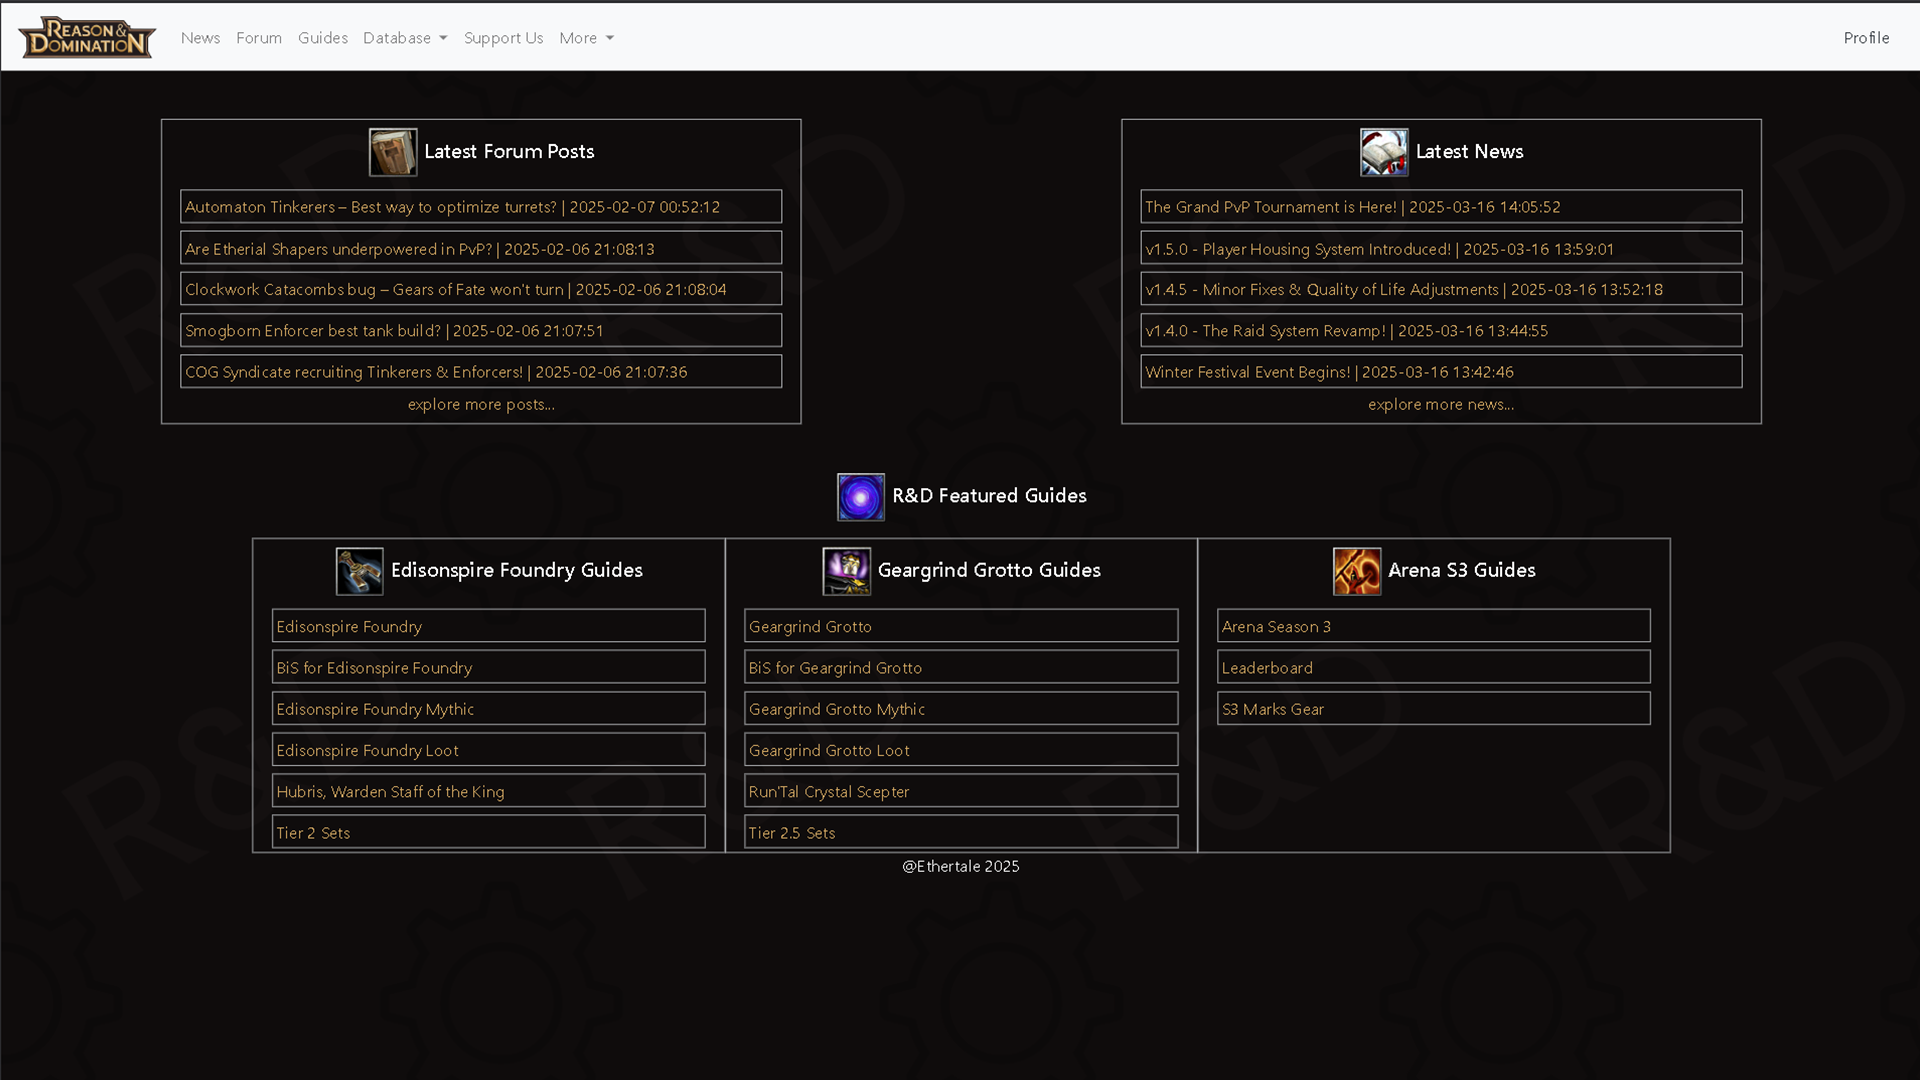
Task: Expand the Database menu chevron
Action: tap(443, 38)
